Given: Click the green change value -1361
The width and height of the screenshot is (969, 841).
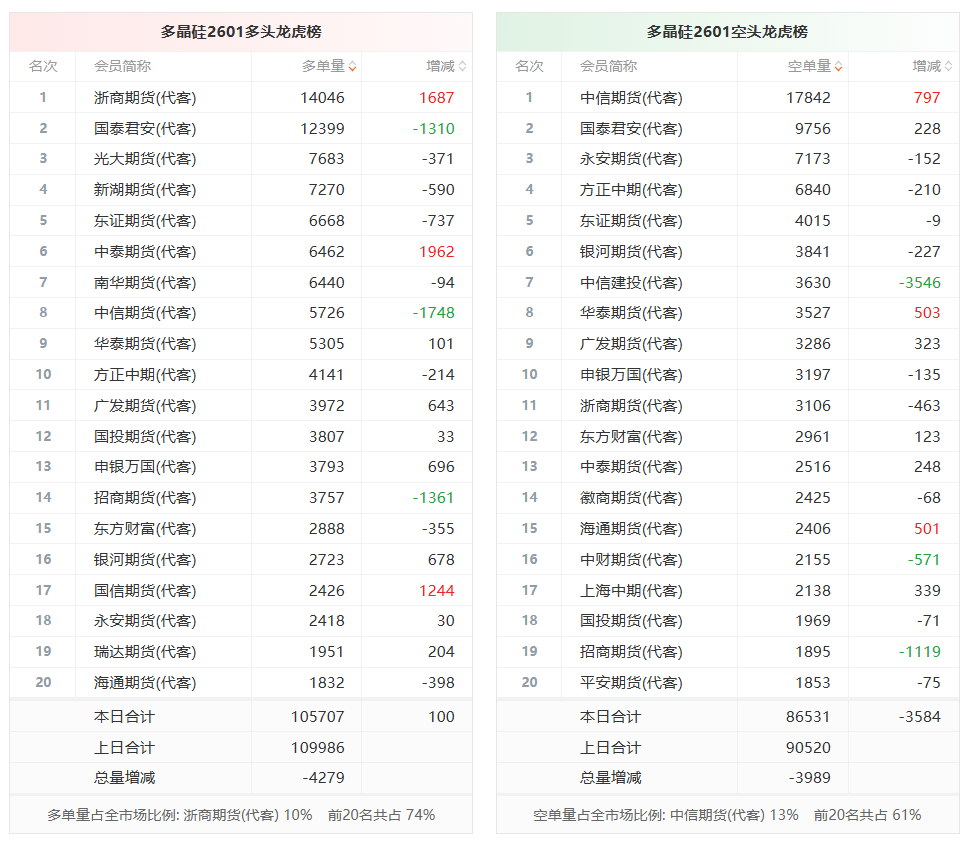Looking at the screenshot, I should (x=433, y=497).
